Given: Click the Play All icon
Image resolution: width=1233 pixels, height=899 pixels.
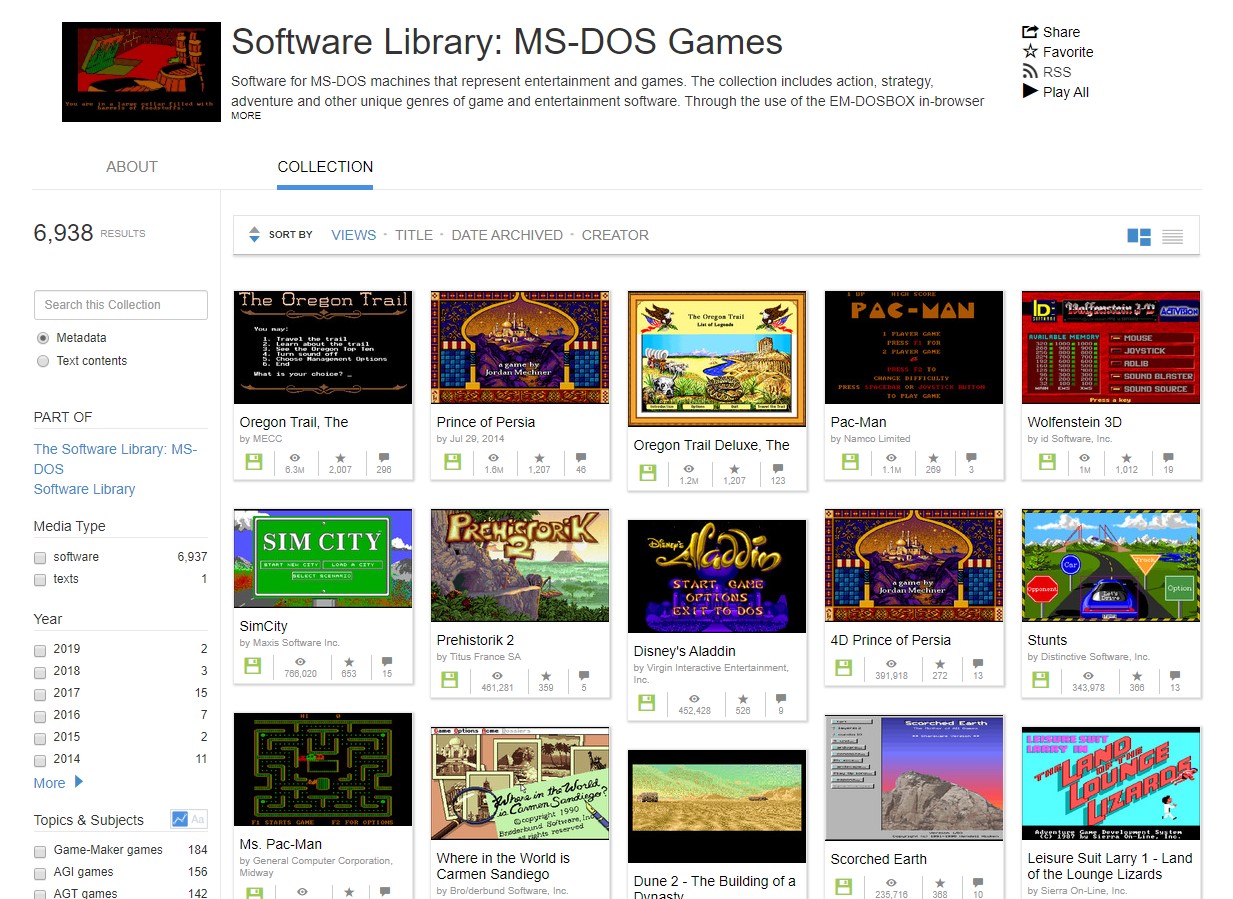Looking at the screenshot, I should (x=1030, y=91).
